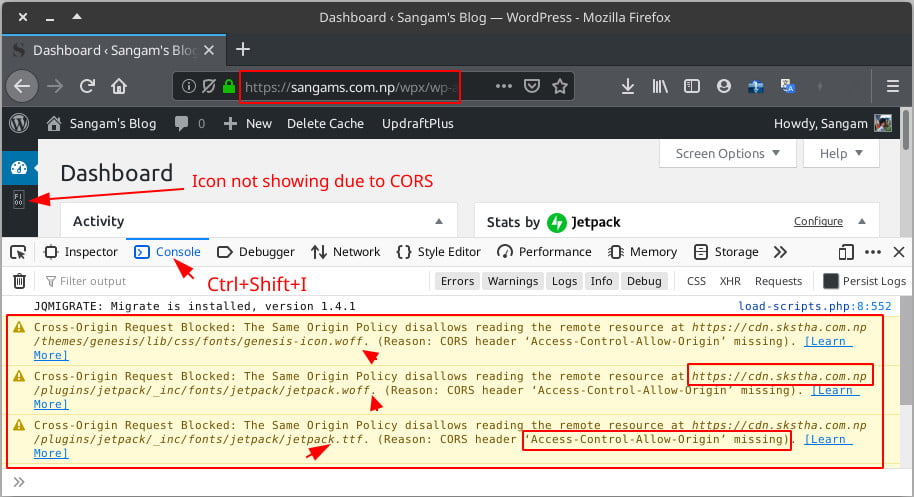Open a new browser tab with plus
914x497 pixels.
pos(242,50)
